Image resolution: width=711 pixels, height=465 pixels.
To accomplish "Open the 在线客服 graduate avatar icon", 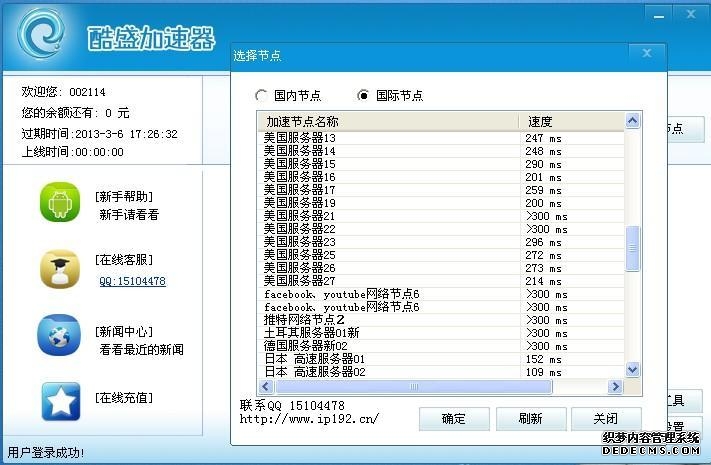I will 60,269.
